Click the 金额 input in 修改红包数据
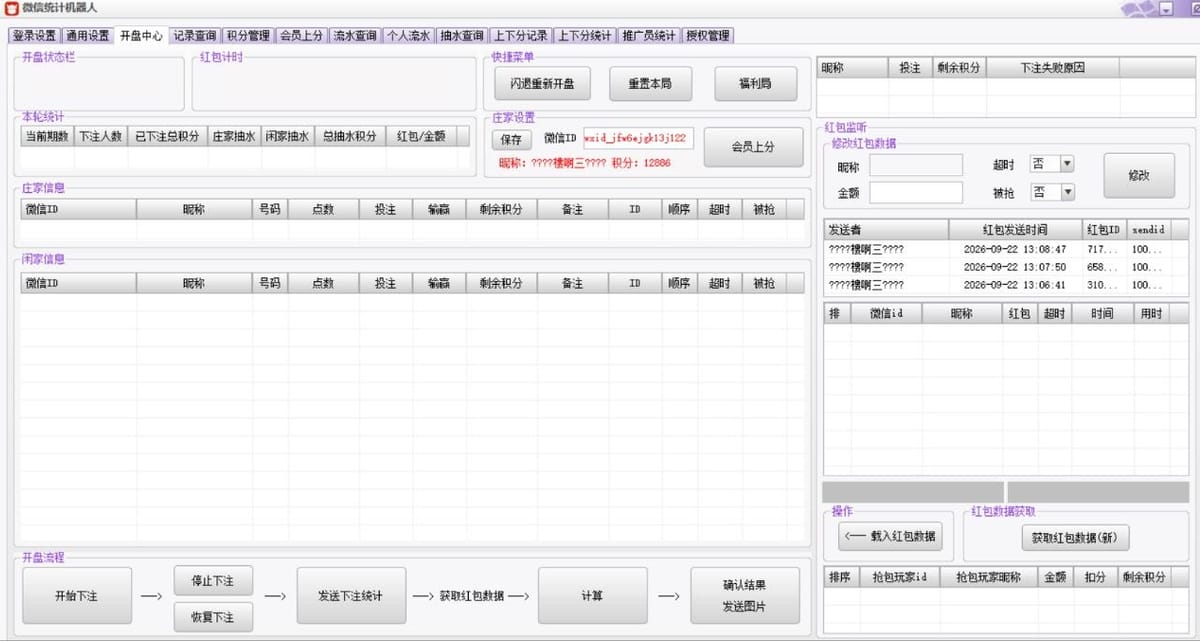 916,192
